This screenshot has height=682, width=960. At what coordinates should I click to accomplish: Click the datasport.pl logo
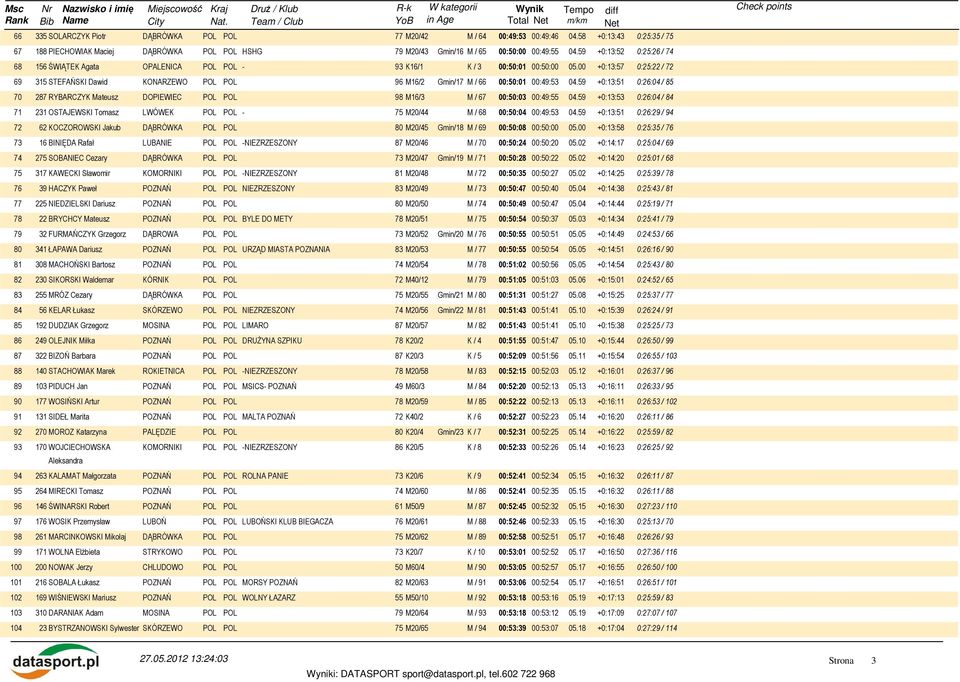click(56, 661)
